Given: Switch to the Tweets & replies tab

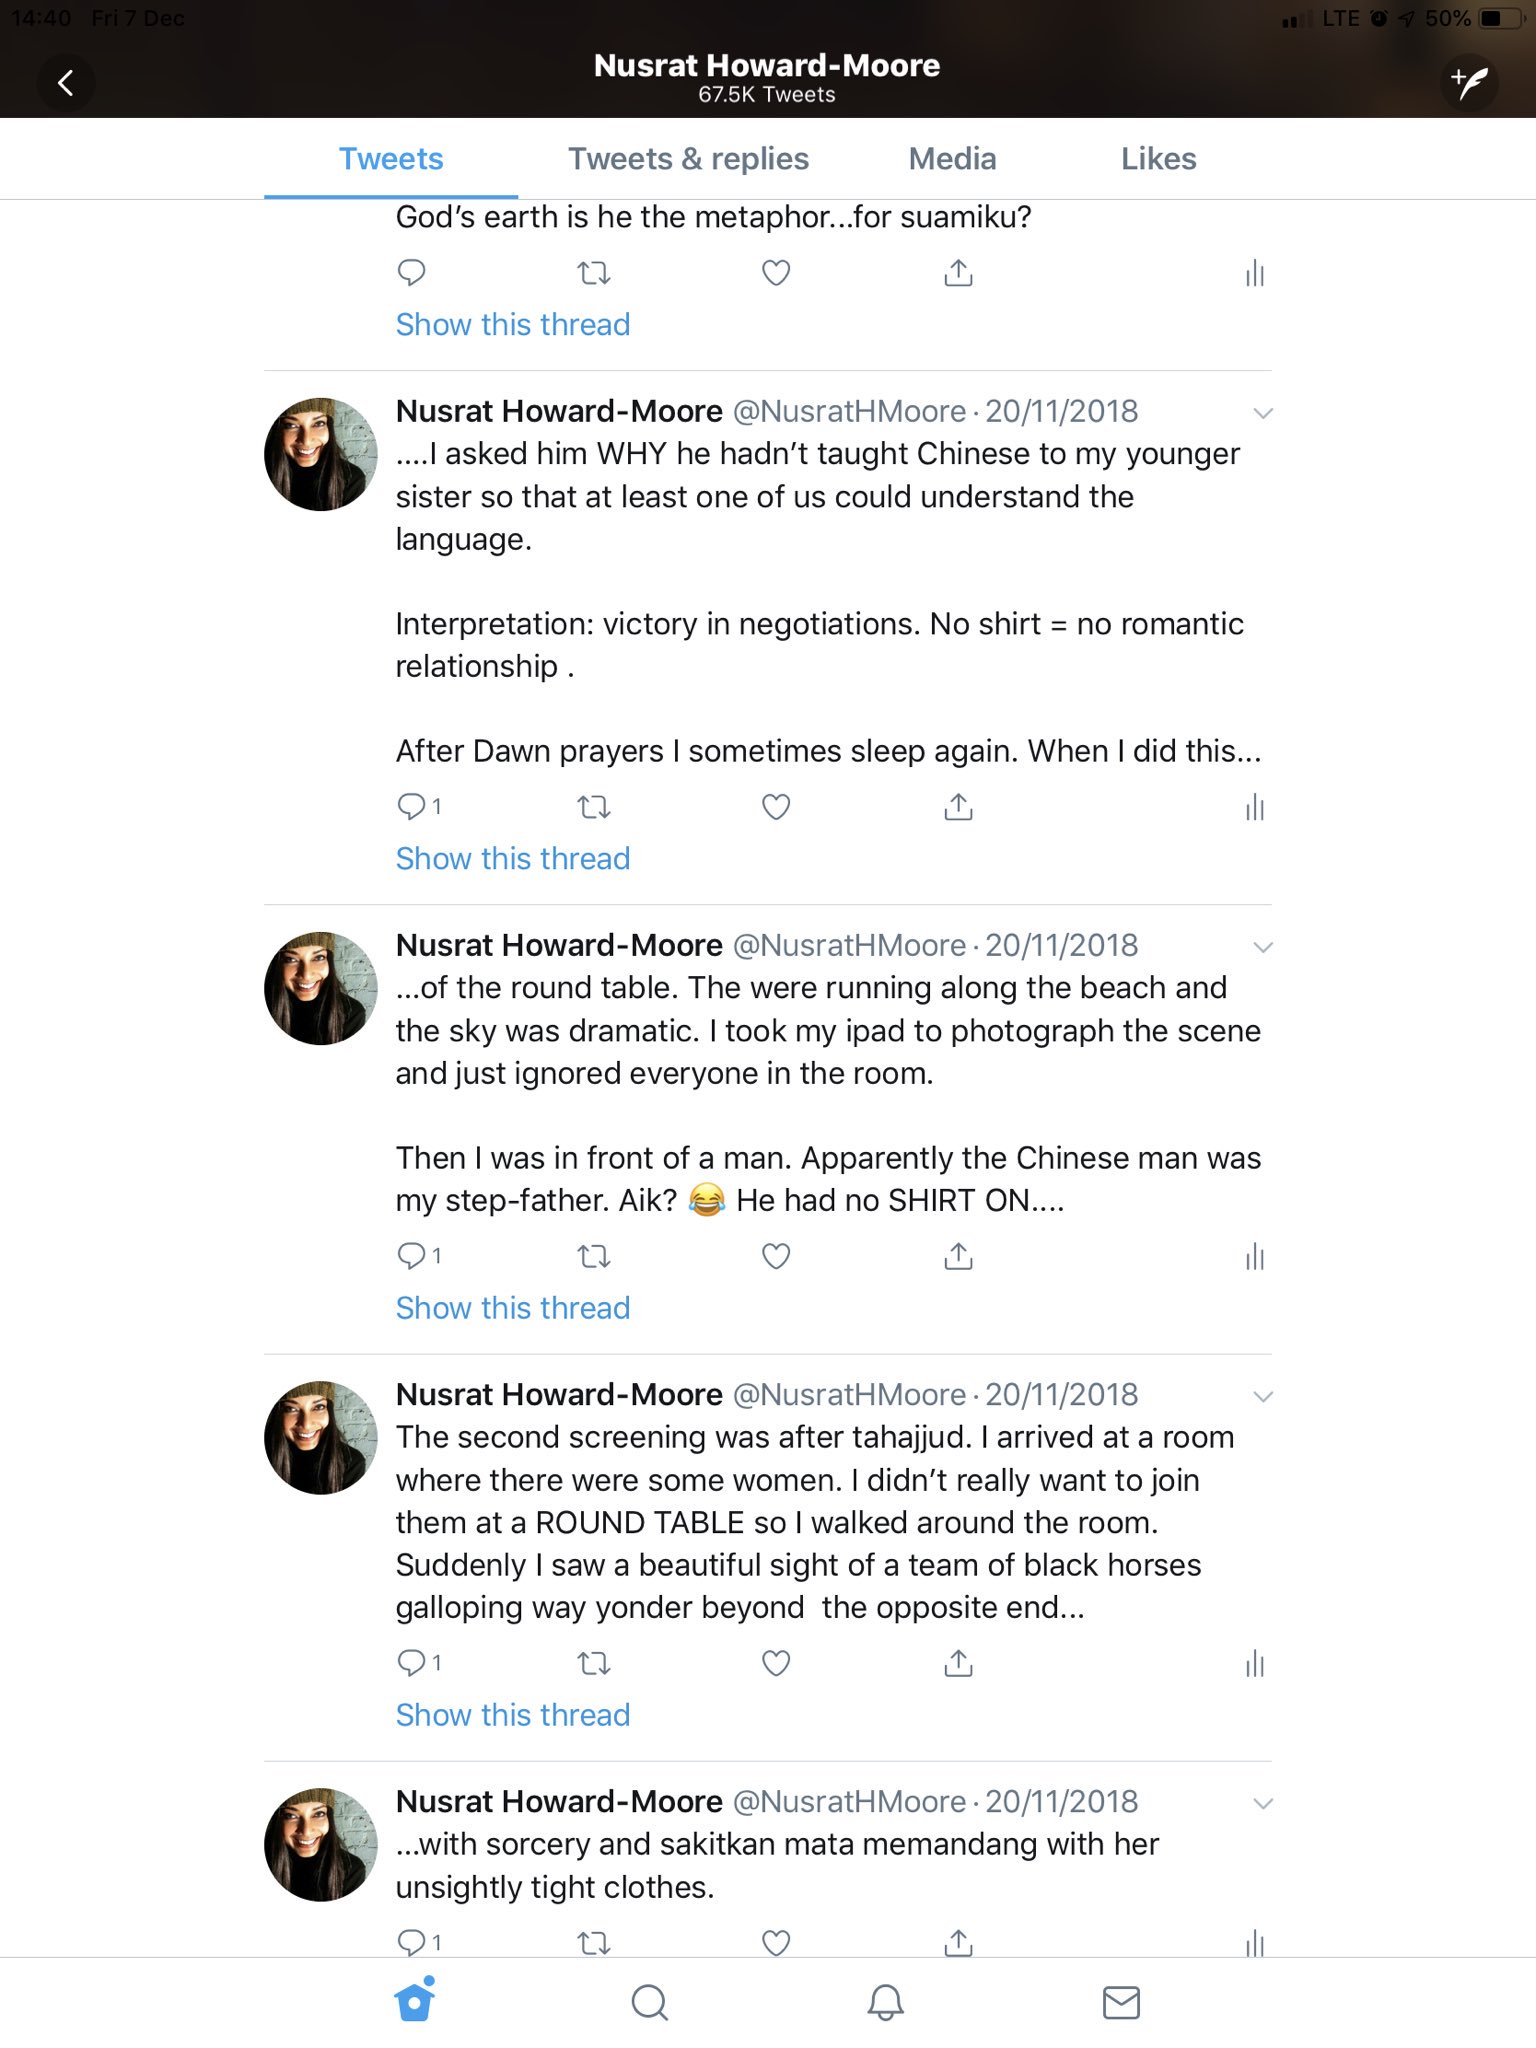Looking at the screenshot, I should coord(688,159).
